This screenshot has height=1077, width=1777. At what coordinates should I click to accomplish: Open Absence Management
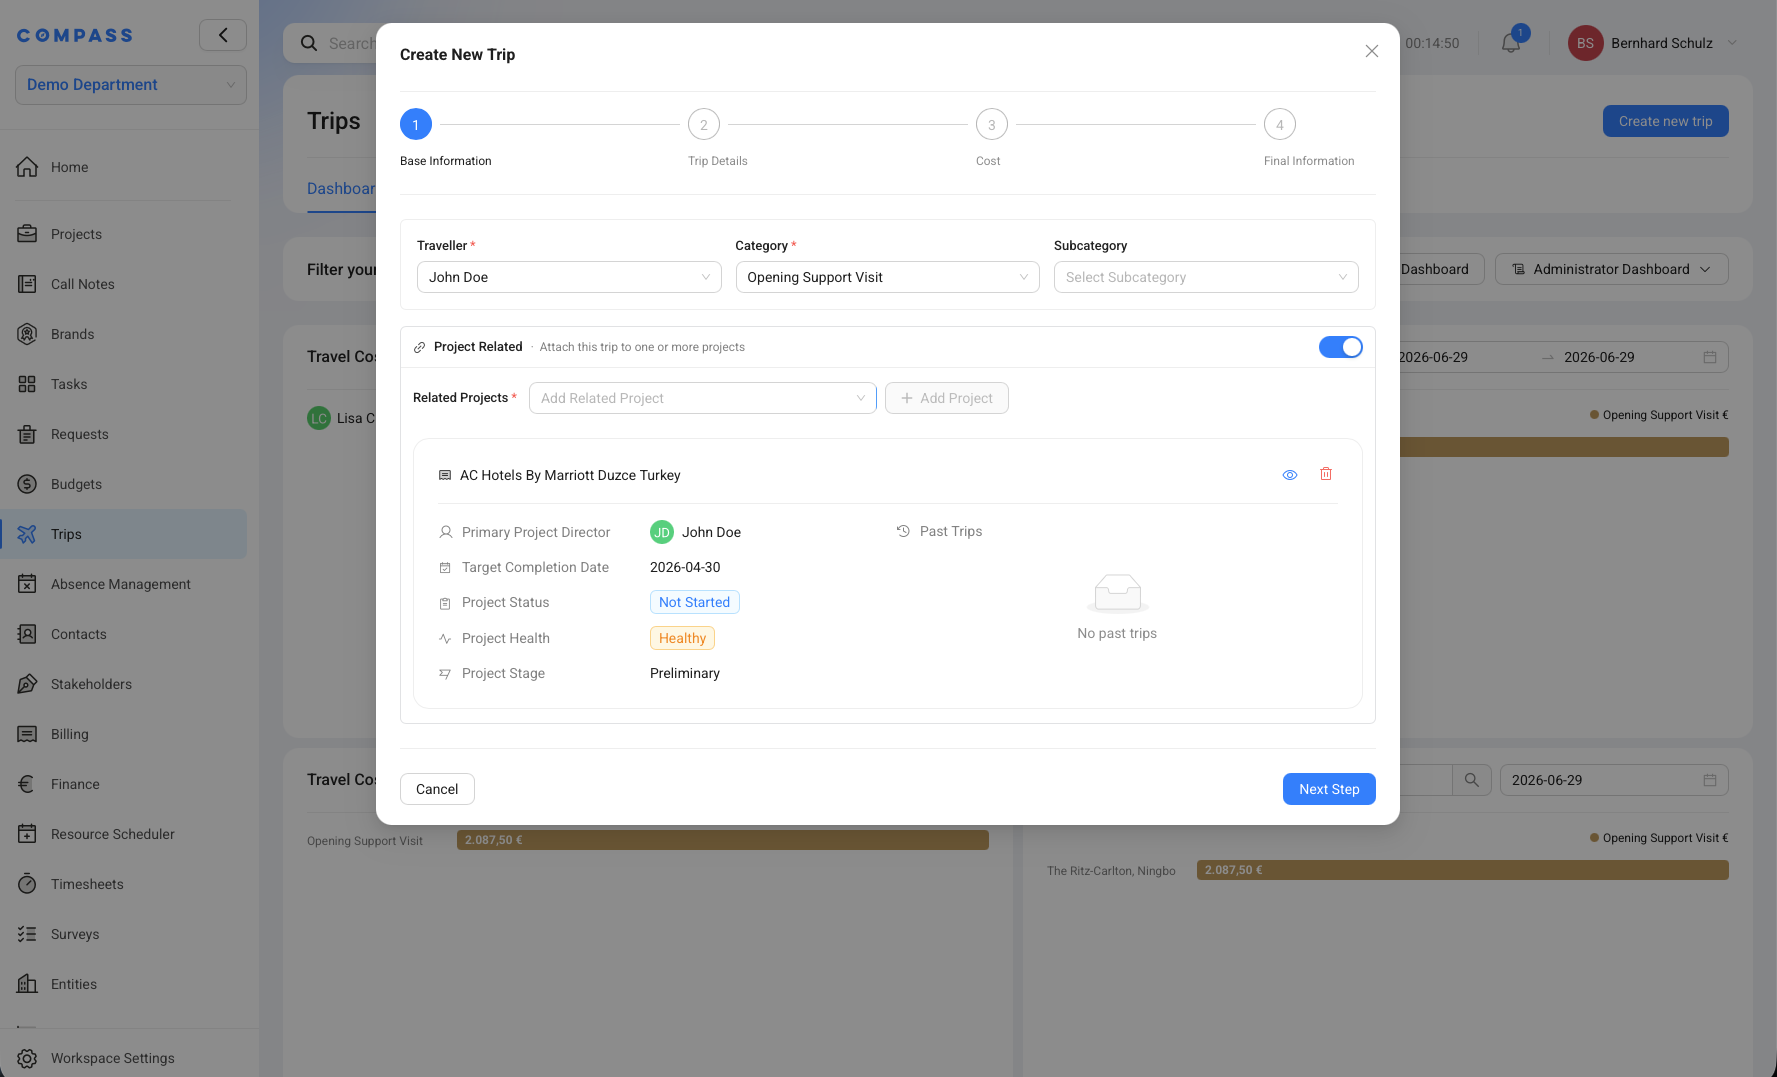pos(123,584)
